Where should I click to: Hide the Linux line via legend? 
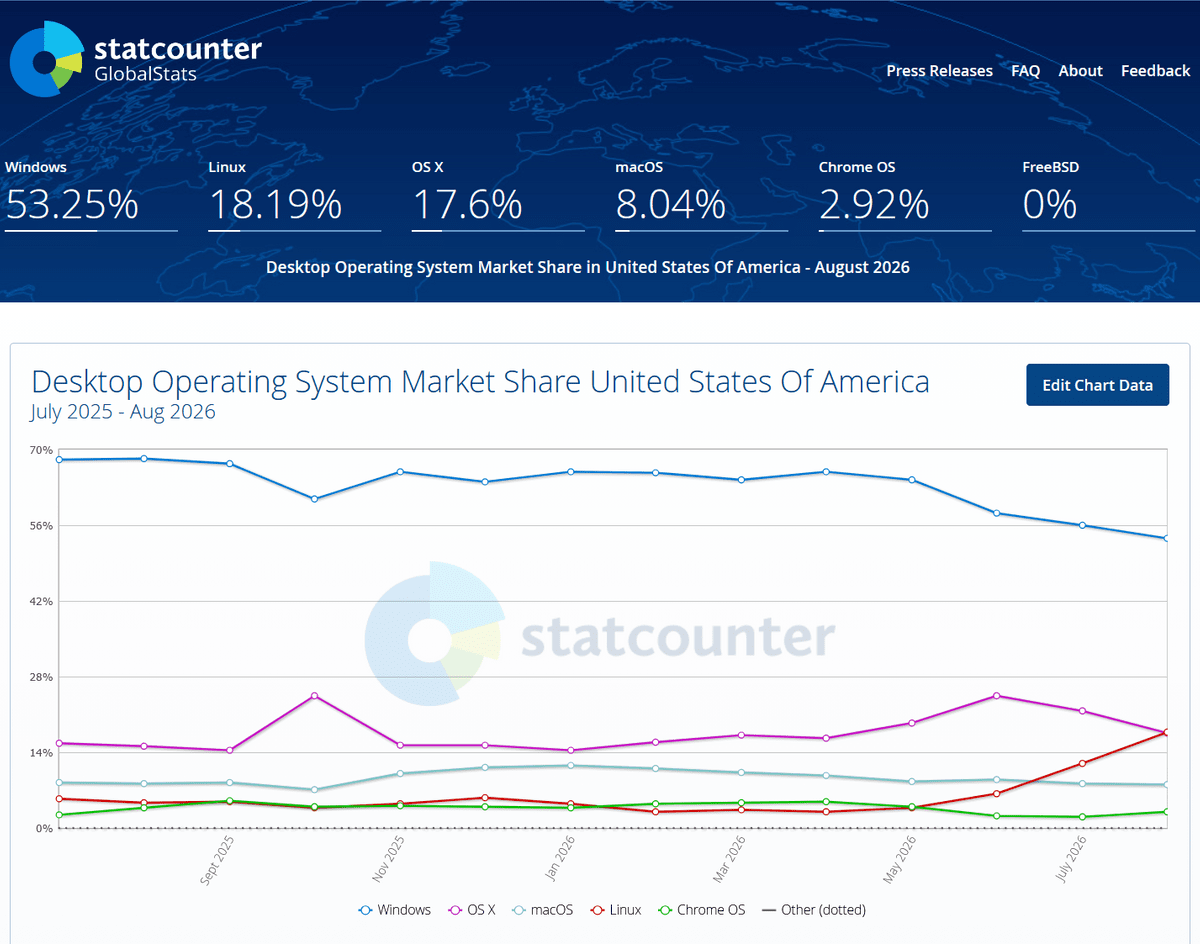tap(615, 910)
